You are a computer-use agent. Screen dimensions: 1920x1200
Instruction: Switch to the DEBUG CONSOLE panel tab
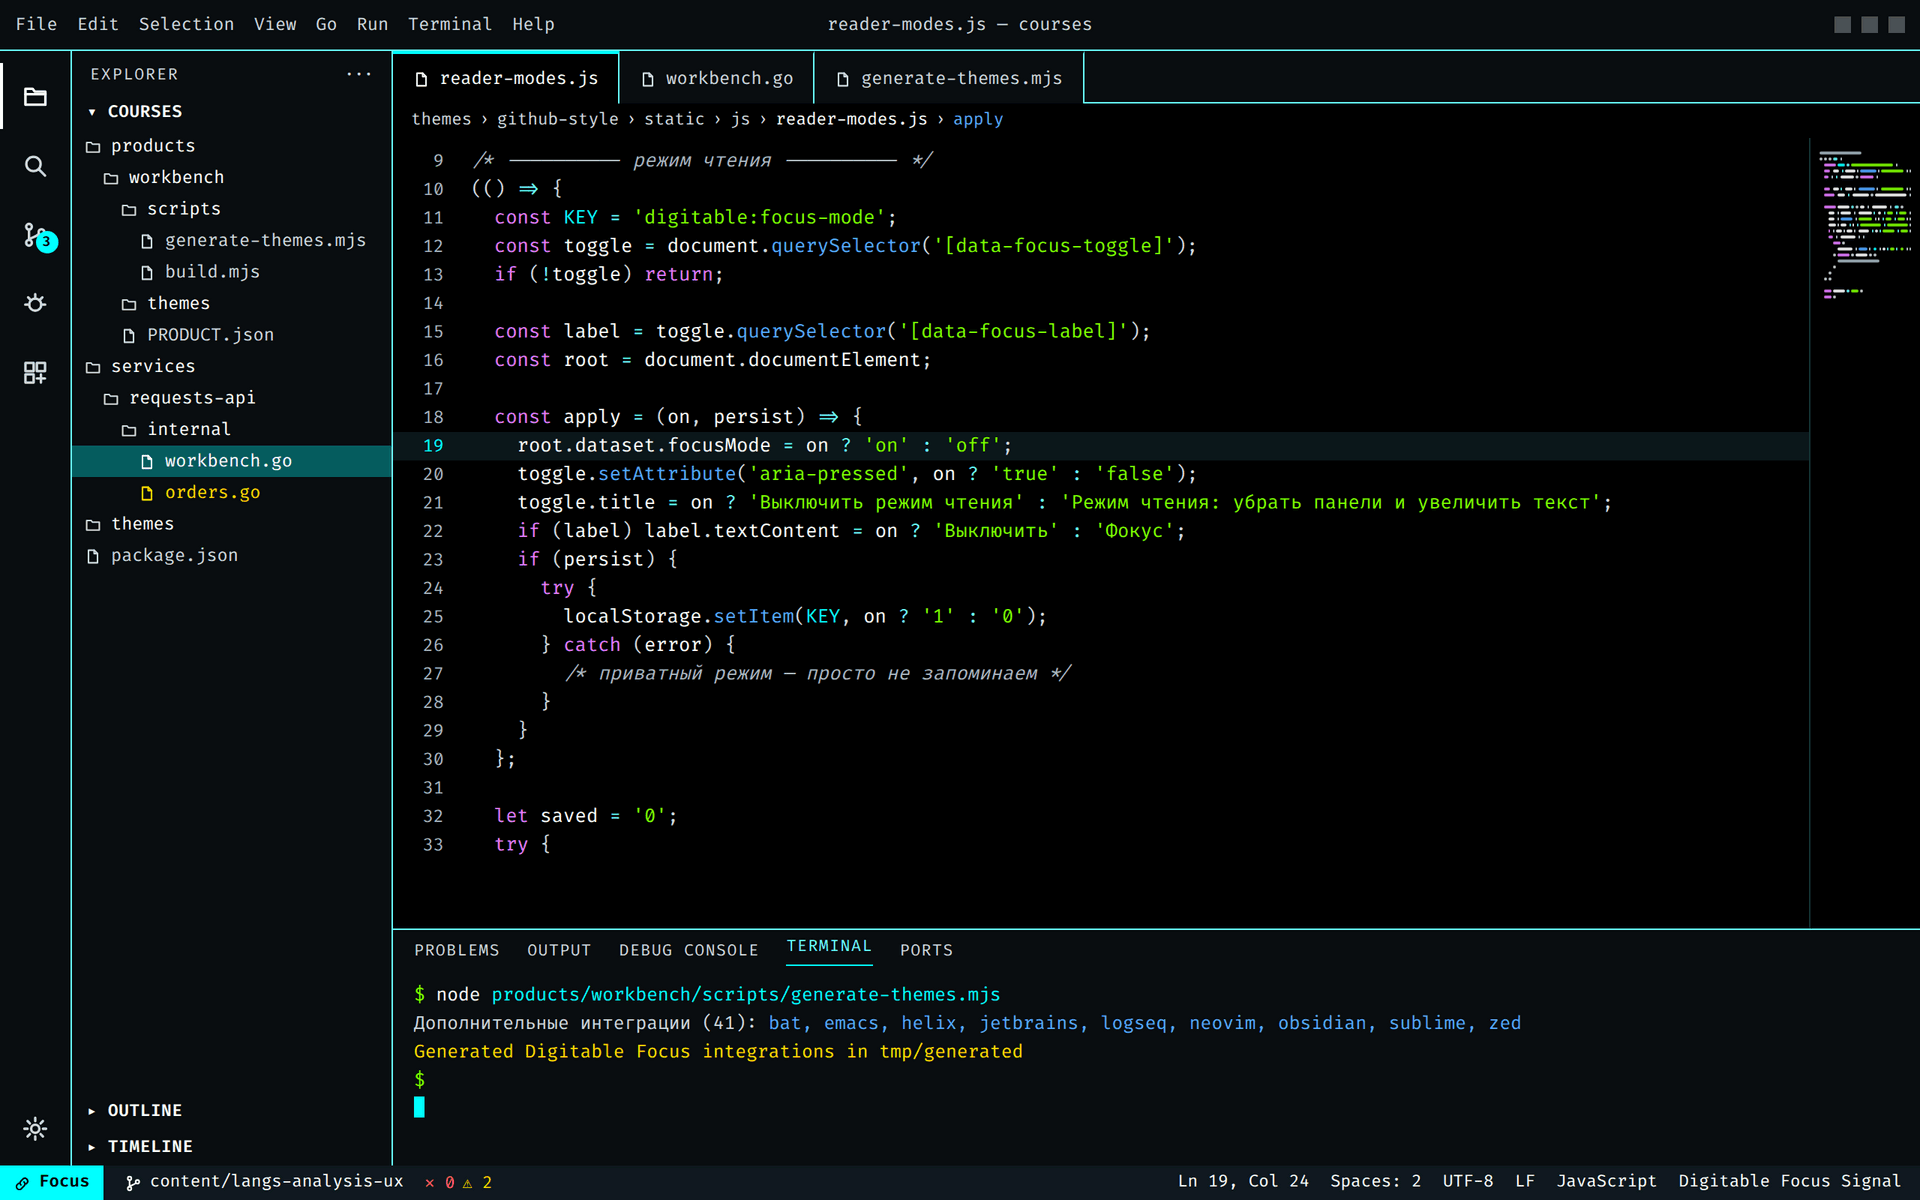click(688, 950)
